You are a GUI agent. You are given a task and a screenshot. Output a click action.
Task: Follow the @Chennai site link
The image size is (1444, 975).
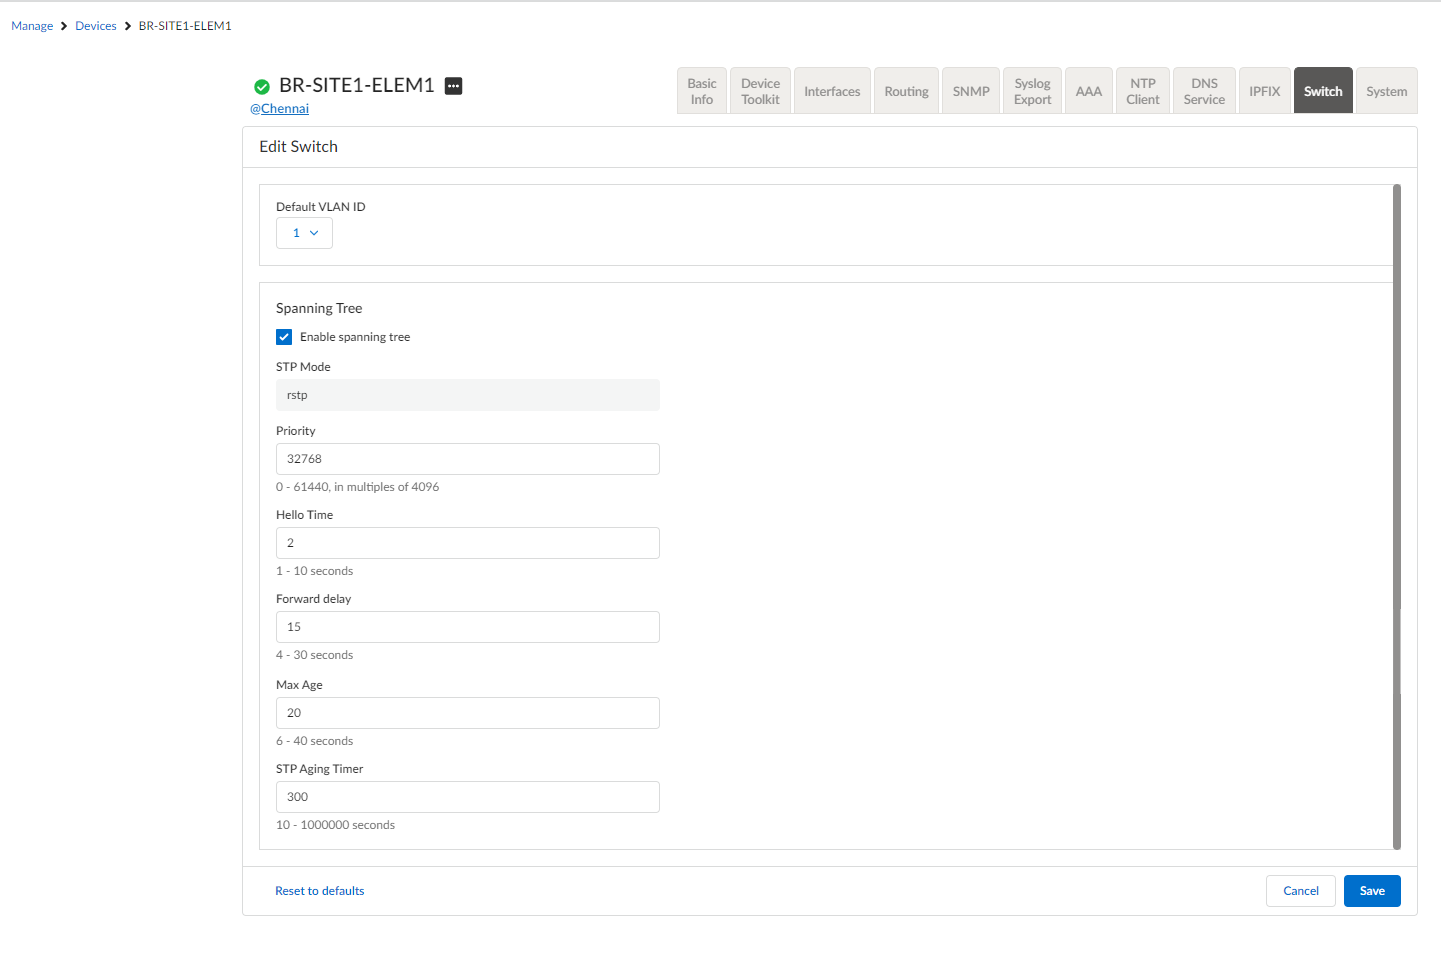[x=280, y=109]
